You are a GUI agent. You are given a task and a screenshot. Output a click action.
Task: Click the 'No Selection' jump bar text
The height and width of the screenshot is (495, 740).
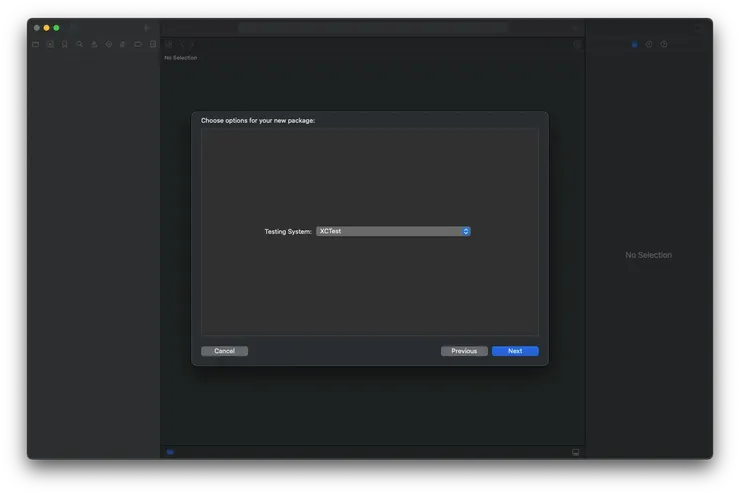click(180, 58)
